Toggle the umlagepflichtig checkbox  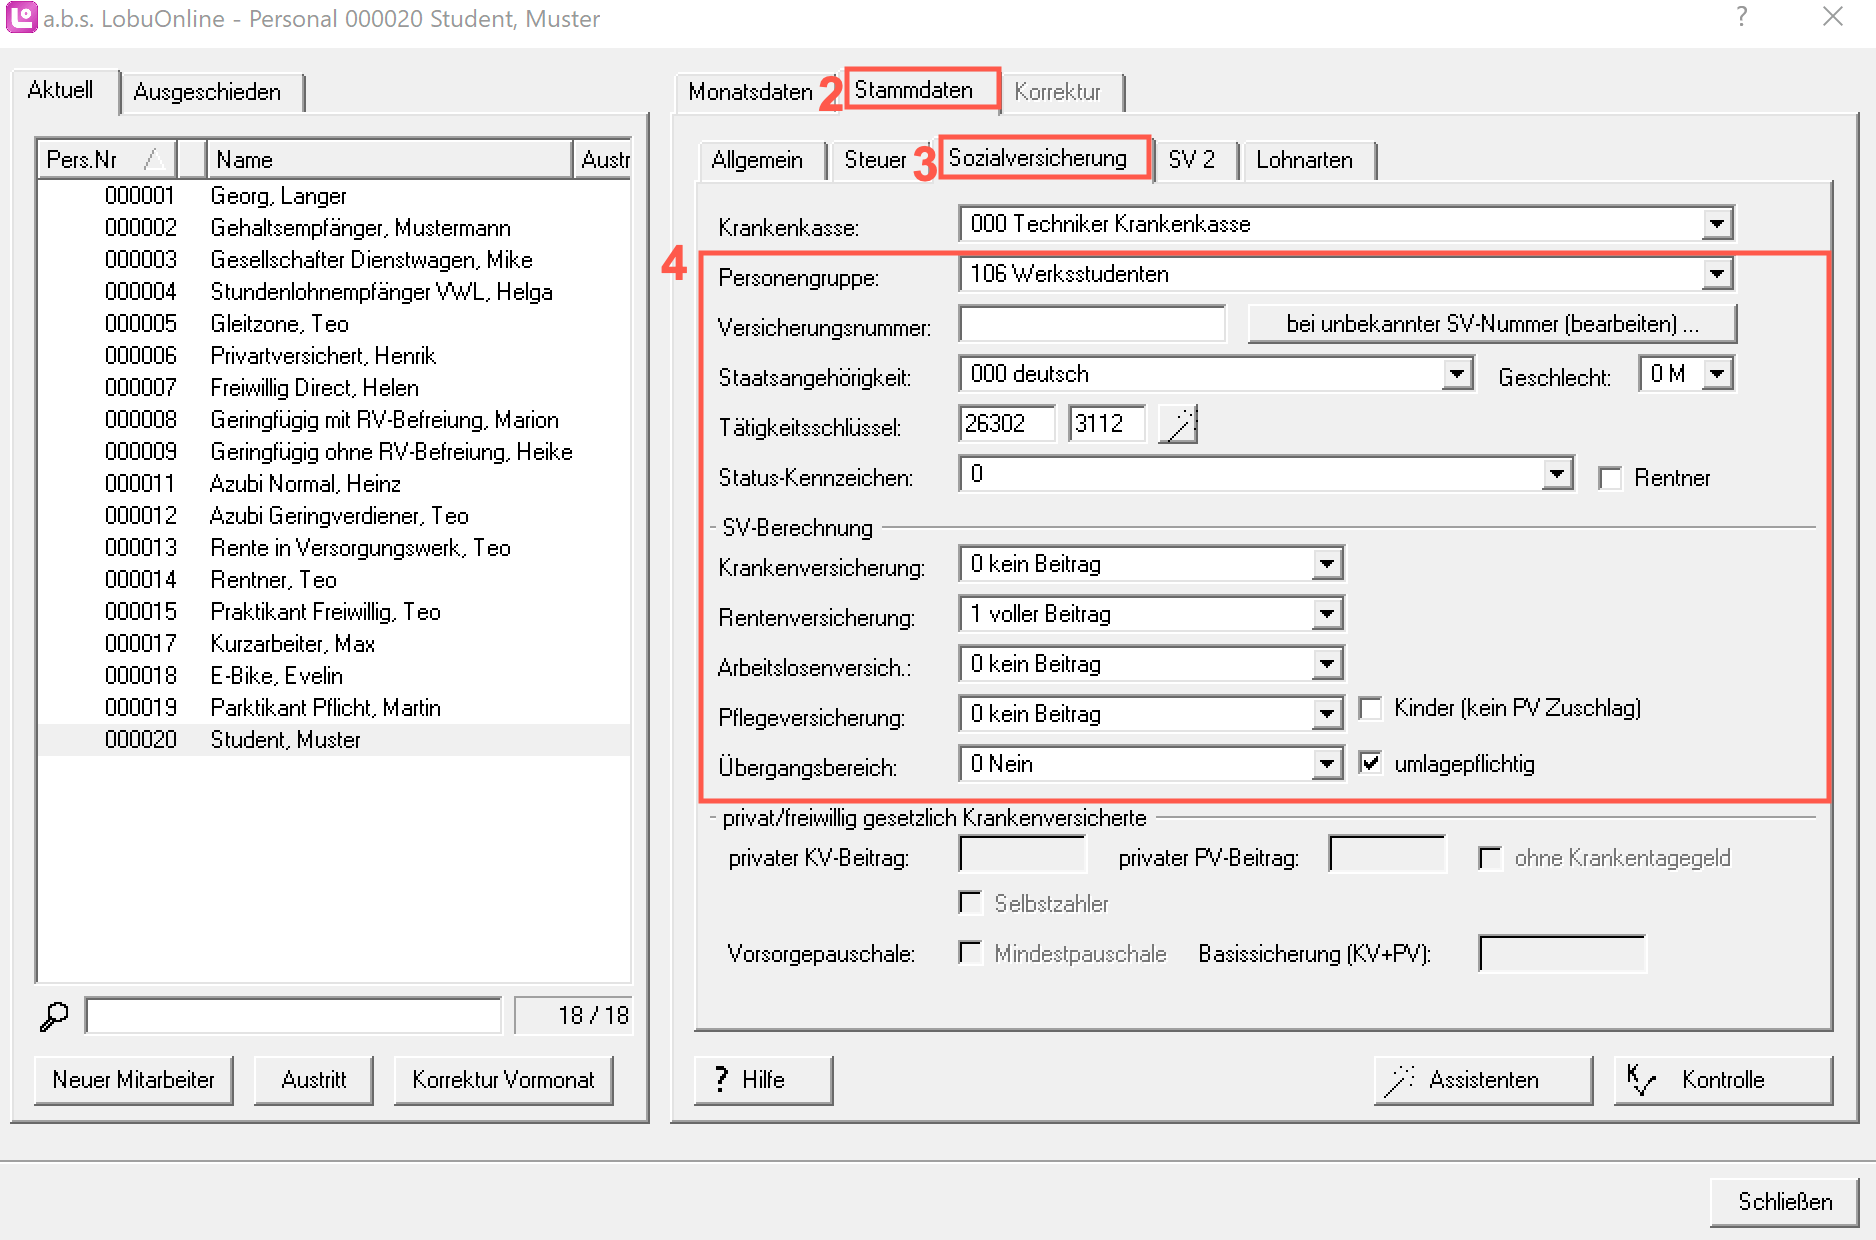1371,764
